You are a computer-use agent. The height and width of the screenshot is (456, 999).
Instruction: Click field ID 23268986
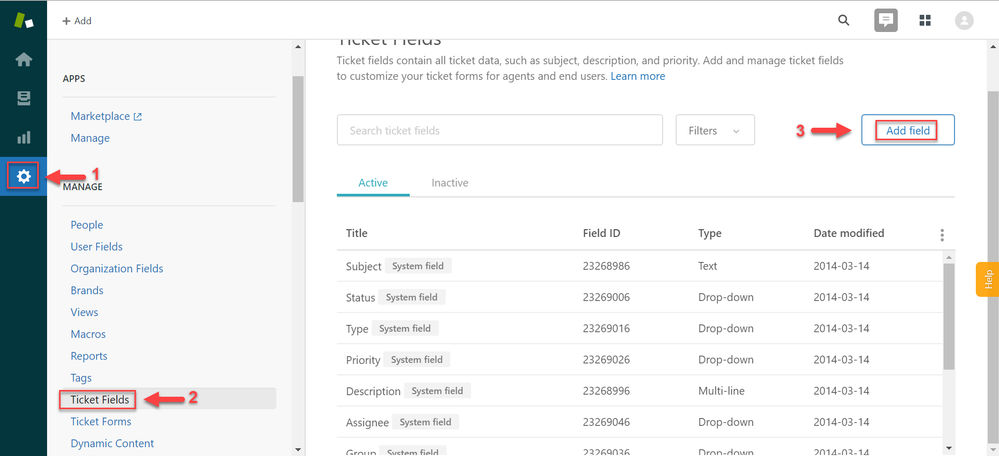(606, 266)
